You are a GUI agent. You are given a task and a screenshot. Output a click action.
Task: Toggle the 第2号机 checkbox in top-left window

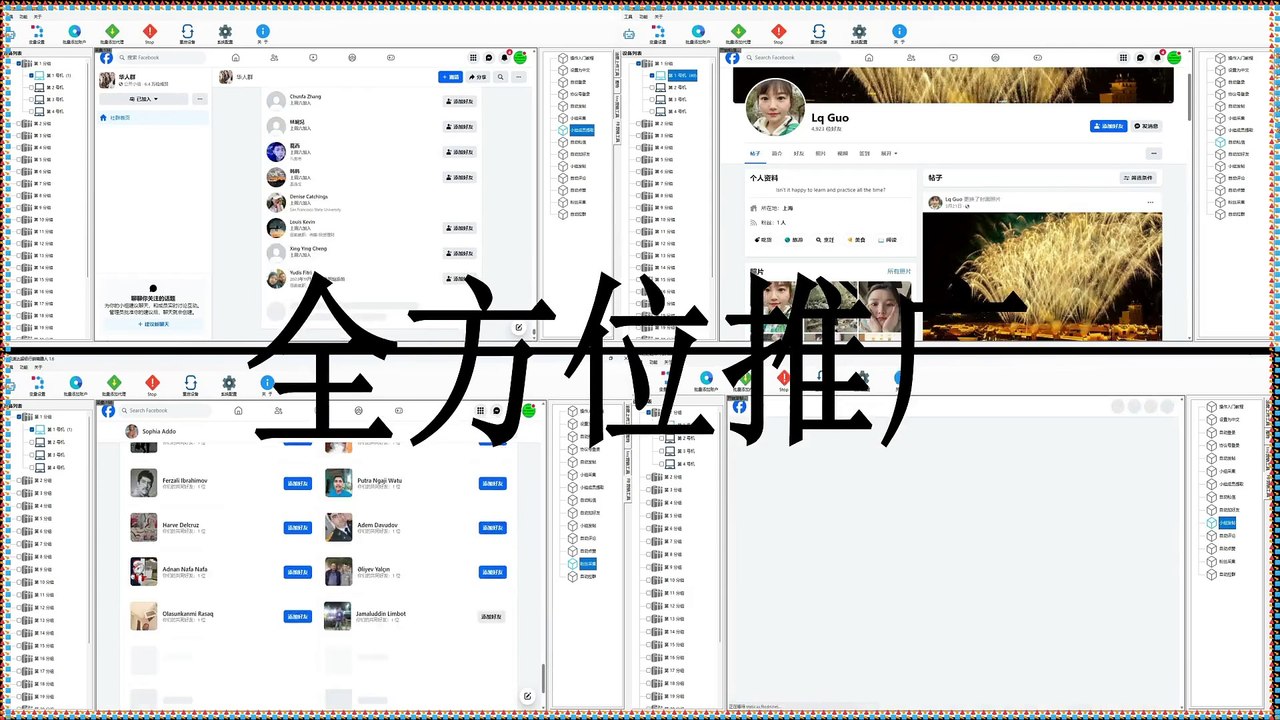[x=31, y=88]
